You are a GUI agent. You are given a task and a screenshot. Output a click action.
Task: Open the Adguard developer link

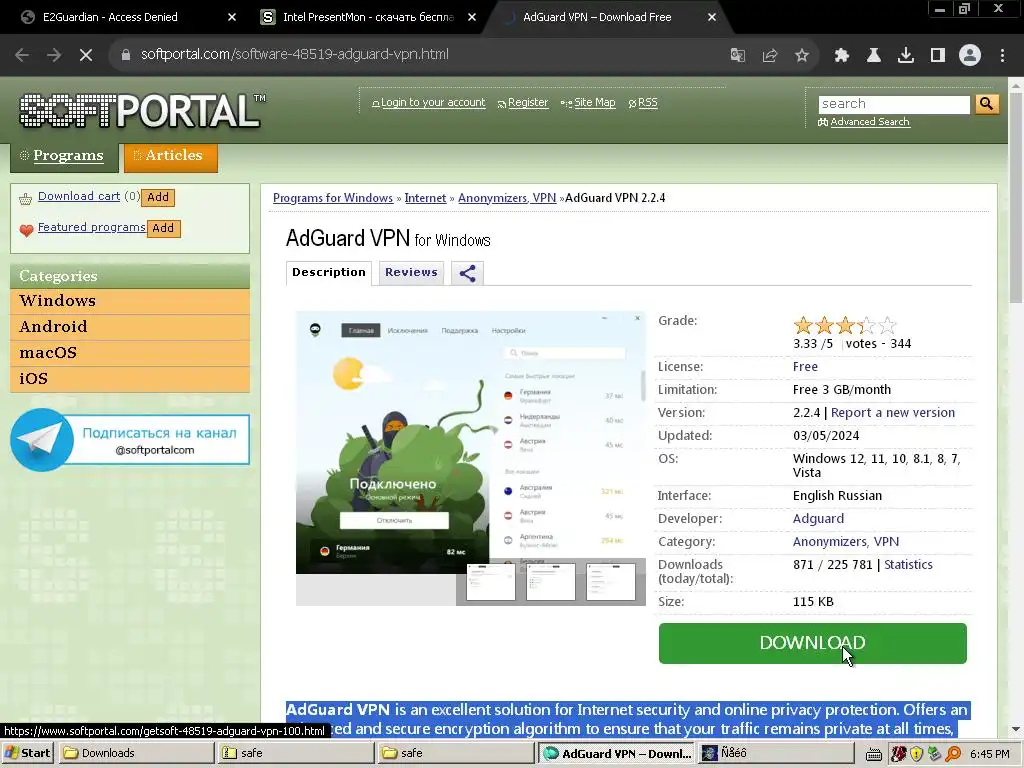[818, 519]
